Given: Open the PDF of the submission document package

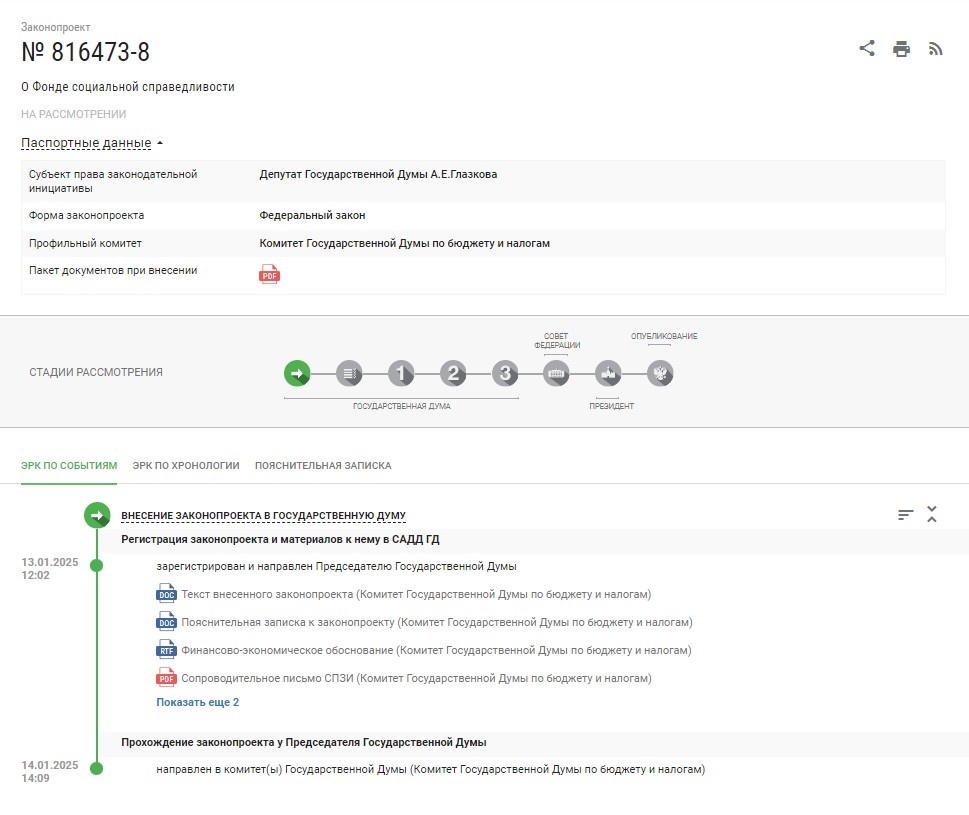Looking at the screenshot, I should pos(269,273).
